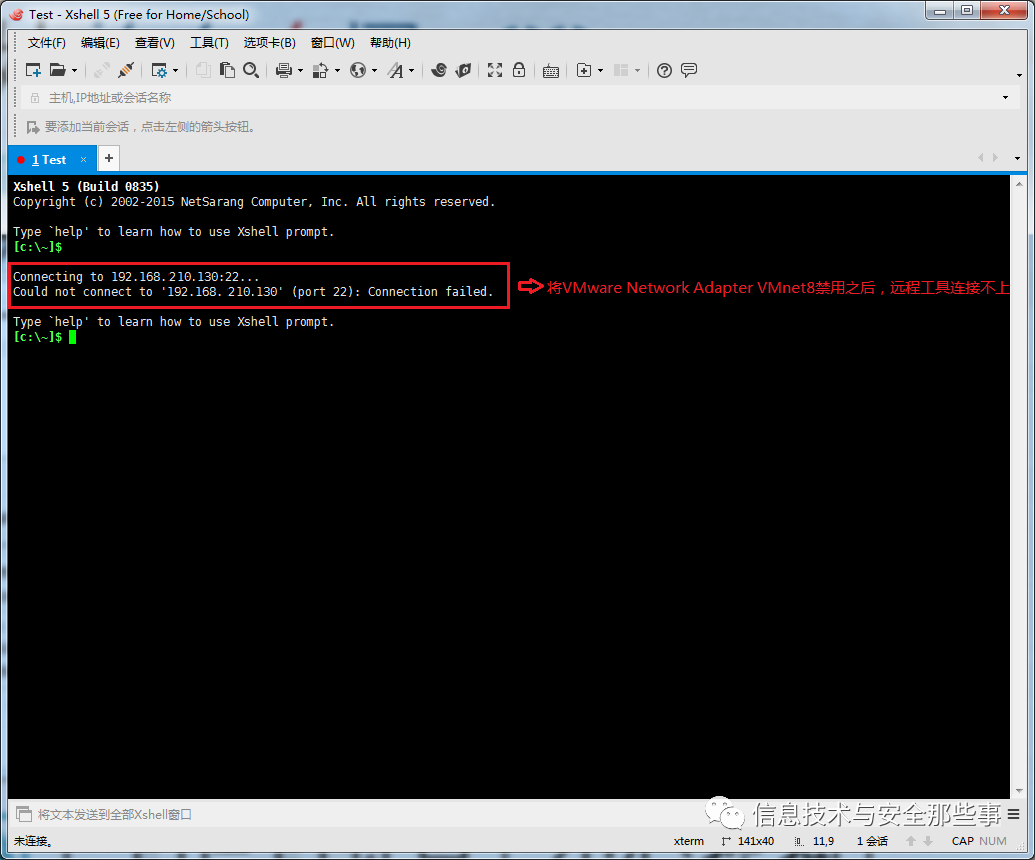The width and height of the screenshot is (1035, 860).
Task: Open the 工具(T) menu
Action: (209, 43)
